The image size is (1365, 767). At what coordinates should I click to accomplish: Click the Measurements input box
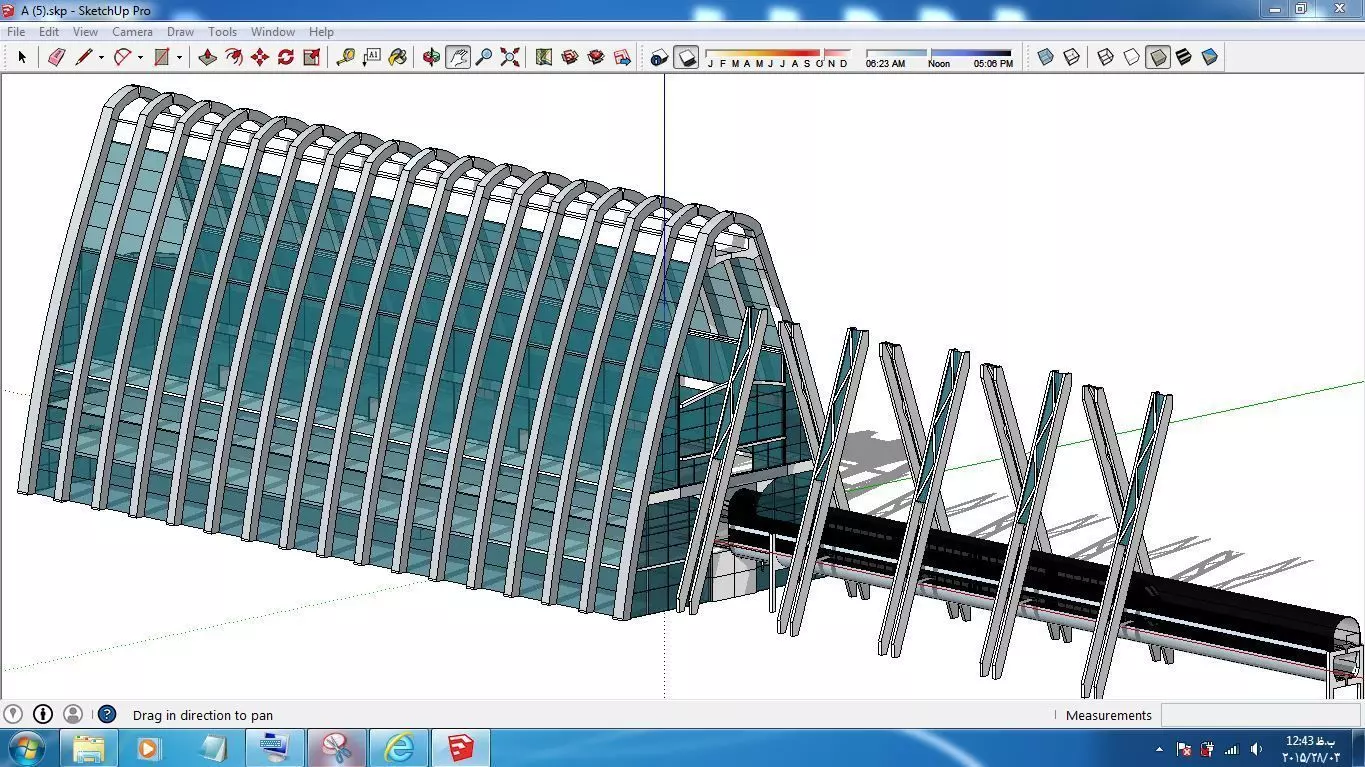pyautogui.click(x=1260, y=715)
